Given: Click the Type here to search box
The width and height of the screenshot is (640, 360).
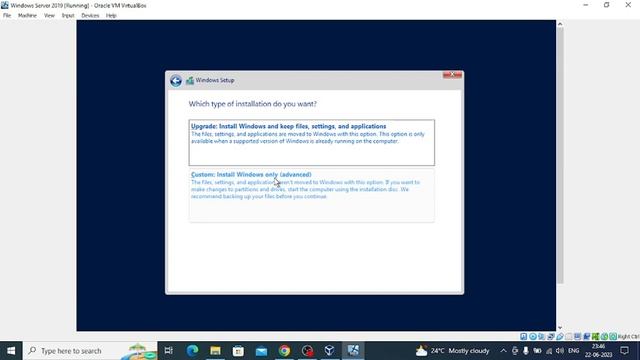Looking at the screenshot, I should 90,351.
